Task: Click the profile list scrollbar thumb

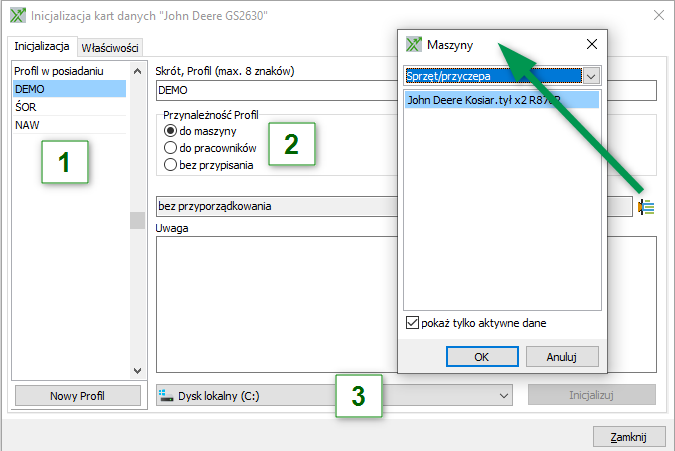Action: tap(137, 220)
